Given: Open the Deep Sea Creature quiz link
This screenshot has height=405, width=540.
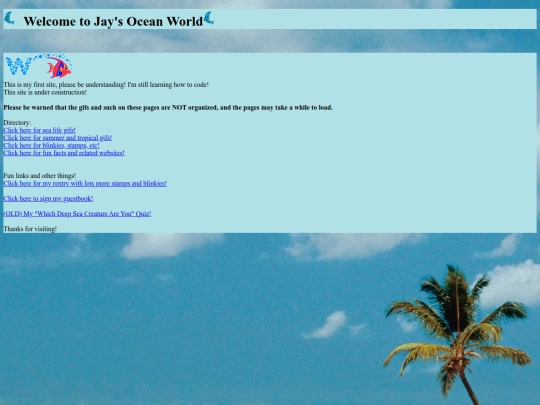Looking at the screenshot, I should [x=77, y=214].
